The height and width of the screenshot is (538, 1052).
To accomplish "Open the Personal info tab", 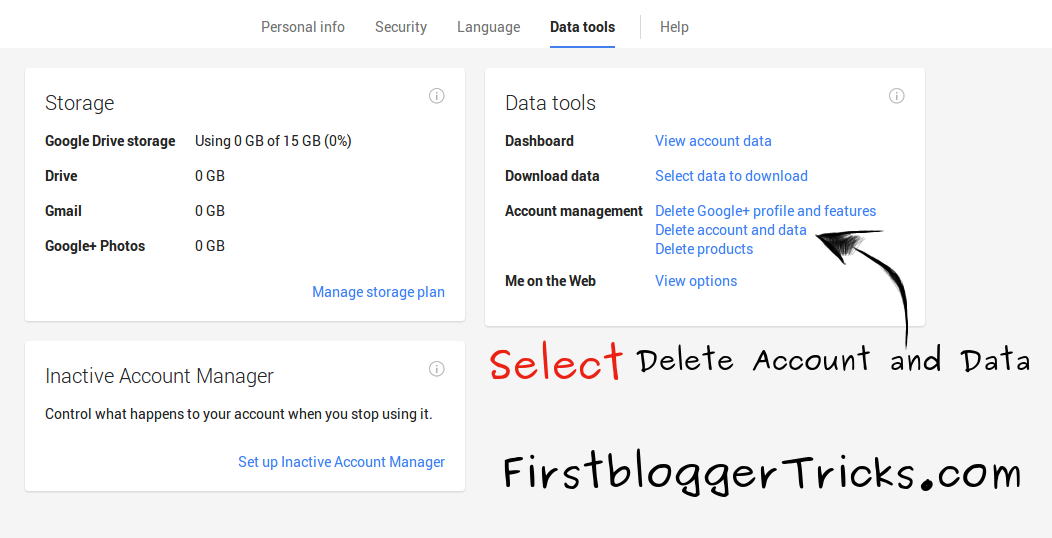I will (303, 27).
